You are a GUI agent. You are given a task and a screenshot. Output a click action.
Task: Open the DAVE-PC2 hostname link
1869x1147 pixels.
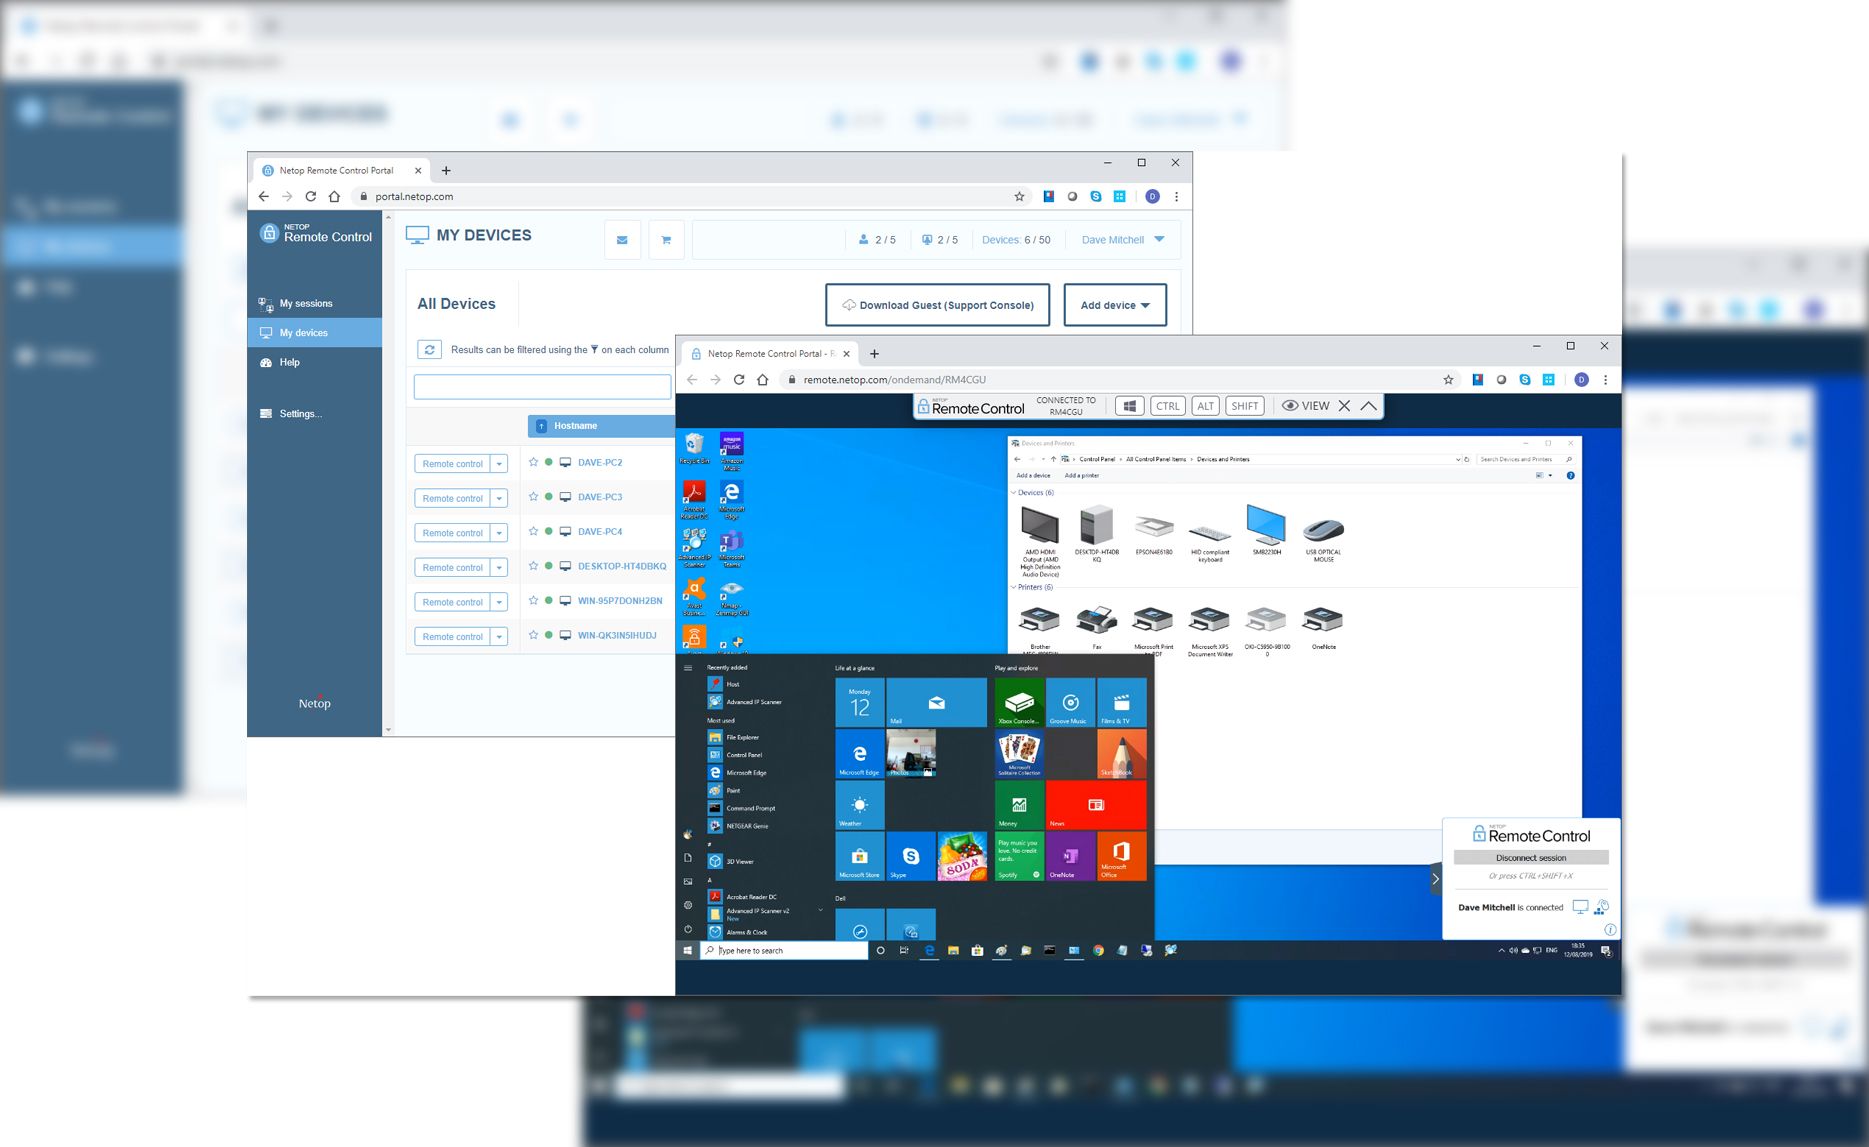(x=600, y=463)
